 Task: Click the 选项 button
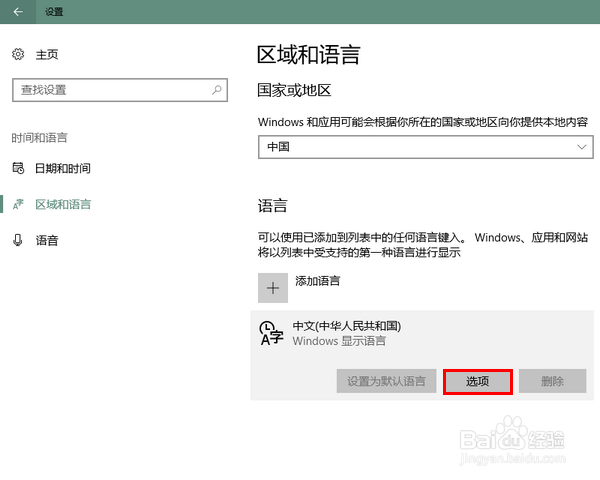click(x=478, y=381)
